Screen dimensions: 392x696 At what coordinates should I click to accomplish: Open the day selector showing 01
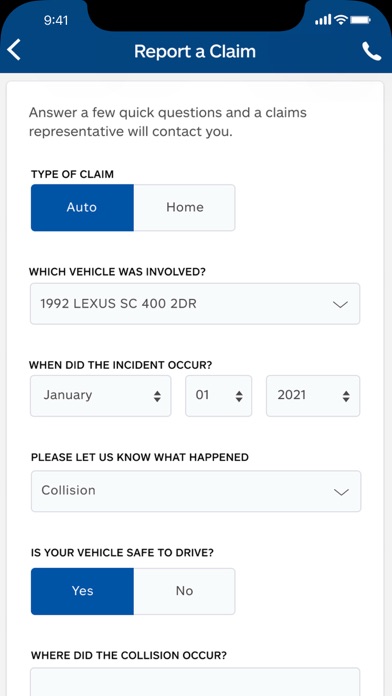pyautogui.click(x=218, y=396)
